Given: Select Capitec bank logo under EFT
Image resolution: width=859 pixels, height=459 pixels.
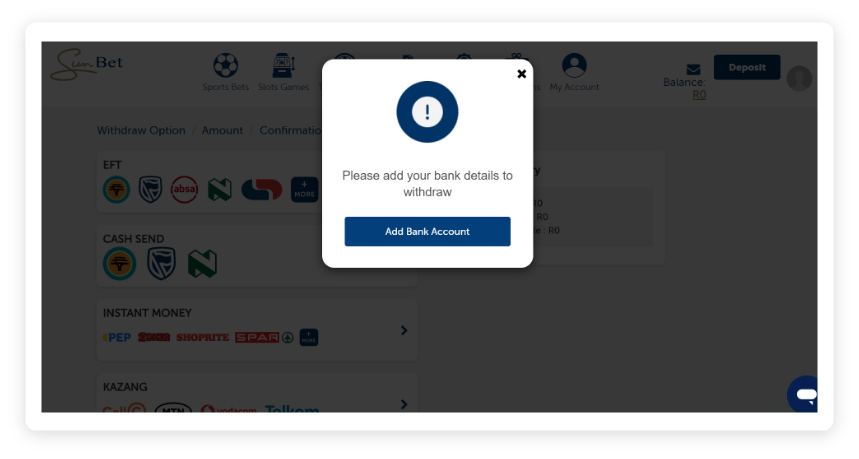Looking at the screenshot, I should pos(262,190).
